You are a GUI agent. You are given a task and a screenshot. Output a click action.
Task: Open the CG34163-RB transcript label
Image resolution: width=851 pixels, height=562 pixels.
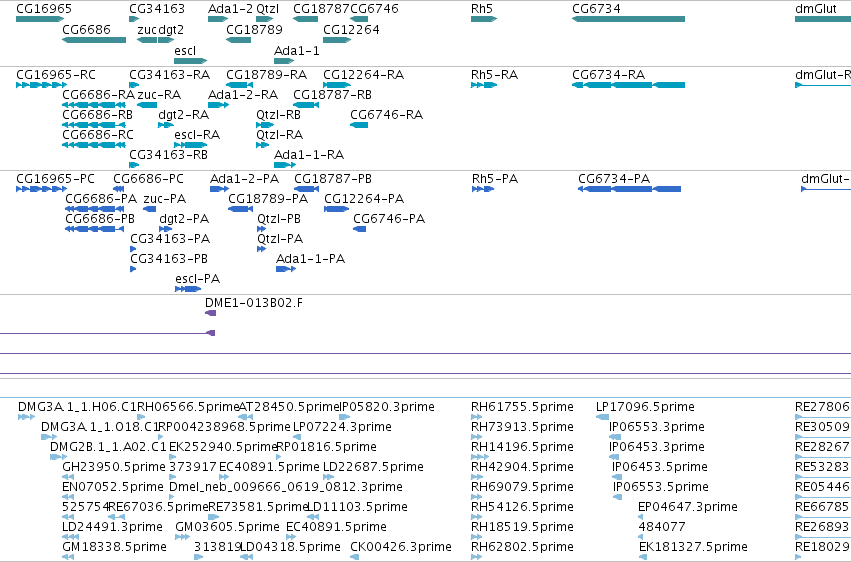(x=168, y=155)
